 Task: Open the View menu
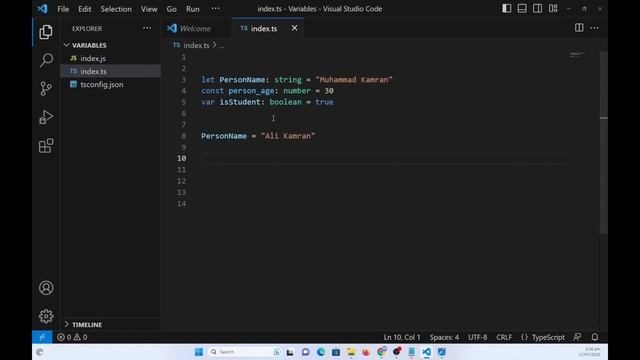tap(149, 9)
